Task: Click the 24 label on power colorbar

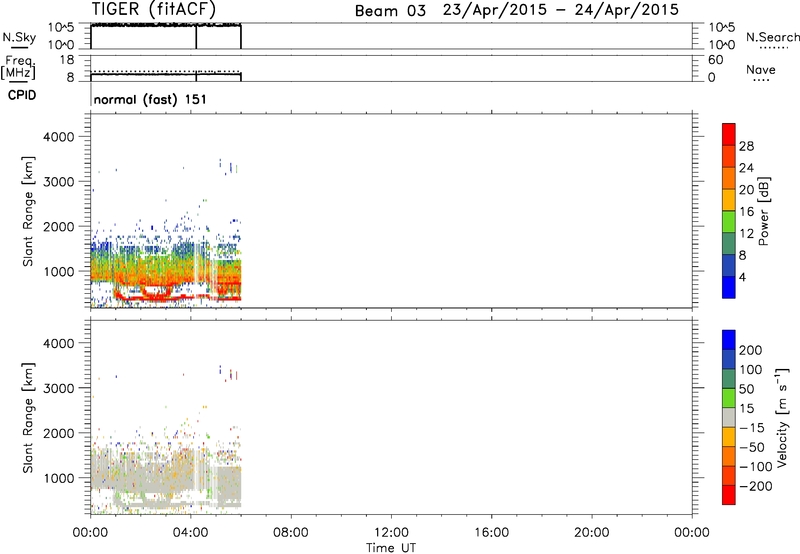Action: click(746, 168)
